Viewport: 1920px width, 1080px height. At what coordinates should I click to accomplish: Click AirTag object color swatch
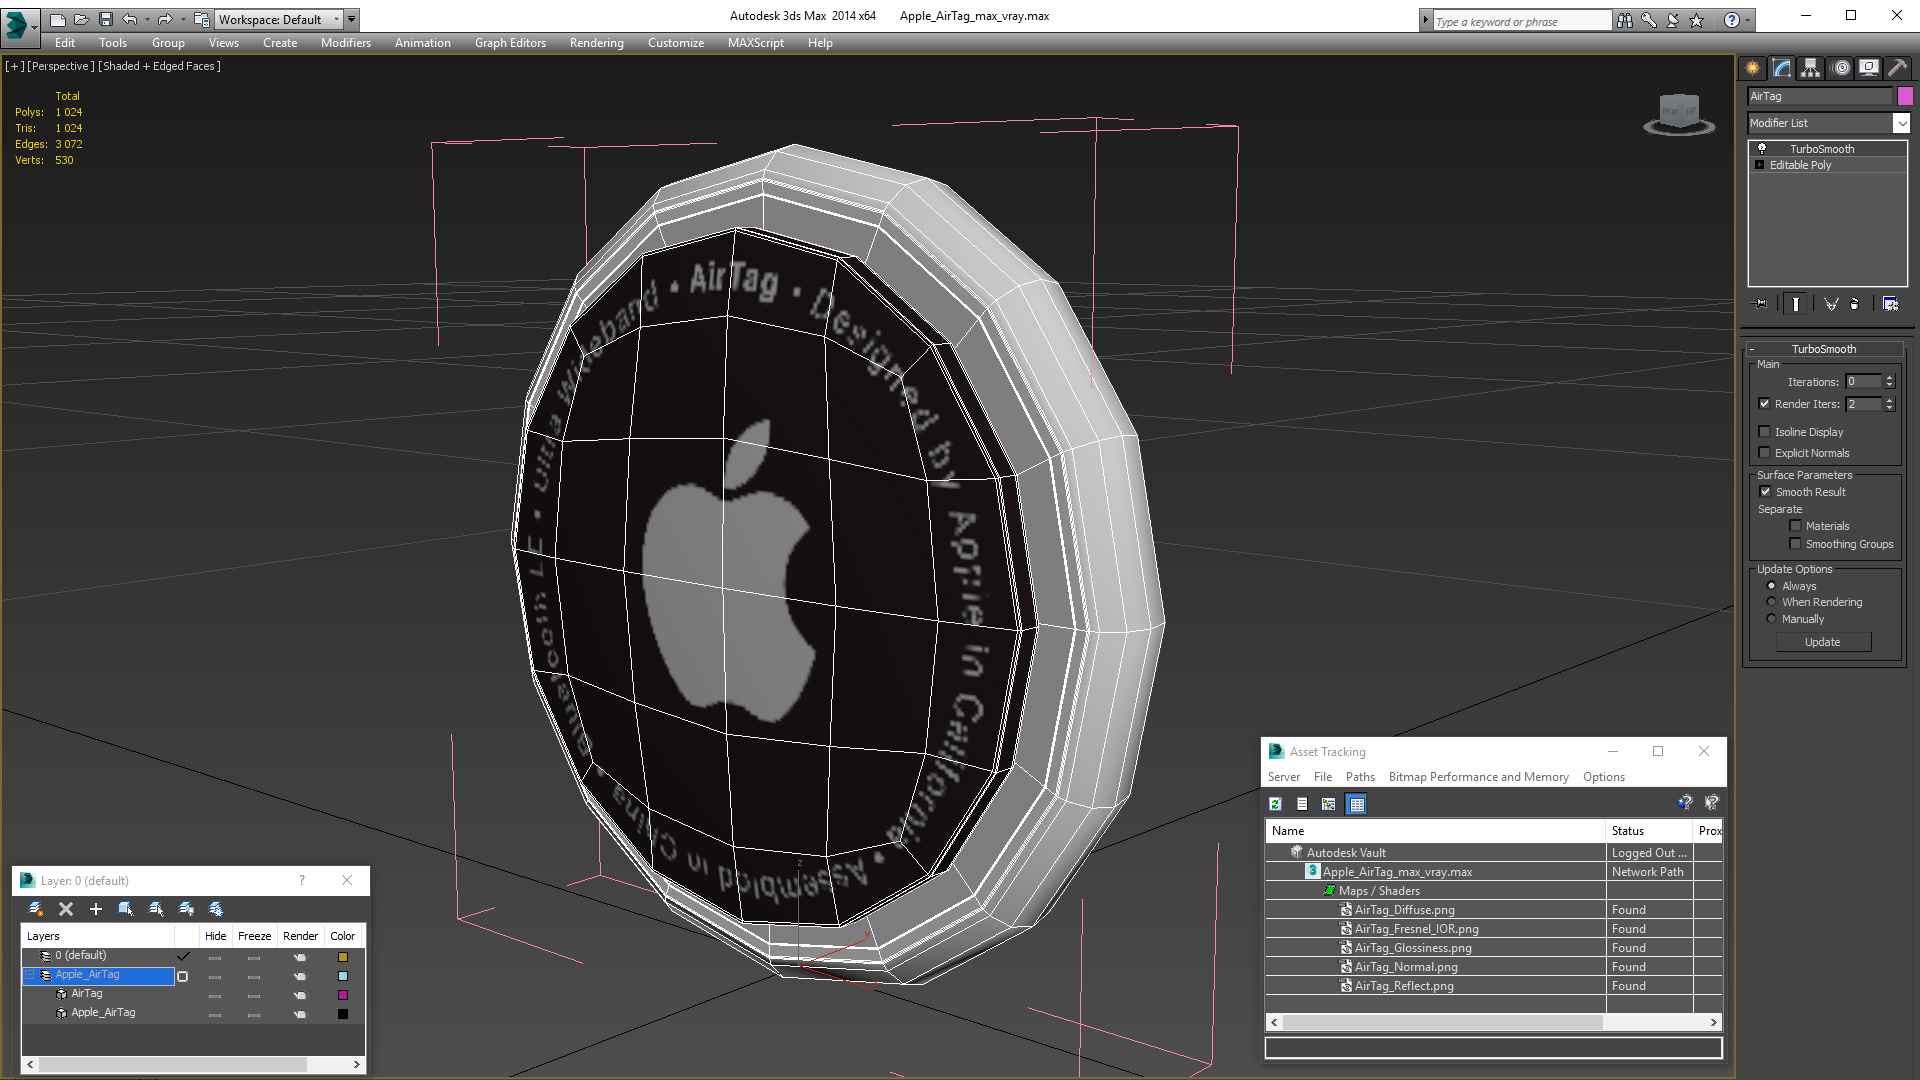click(1905, 96)
